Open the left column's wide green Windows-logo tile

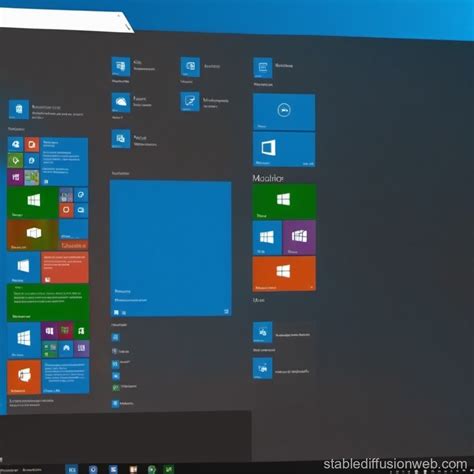33,203
